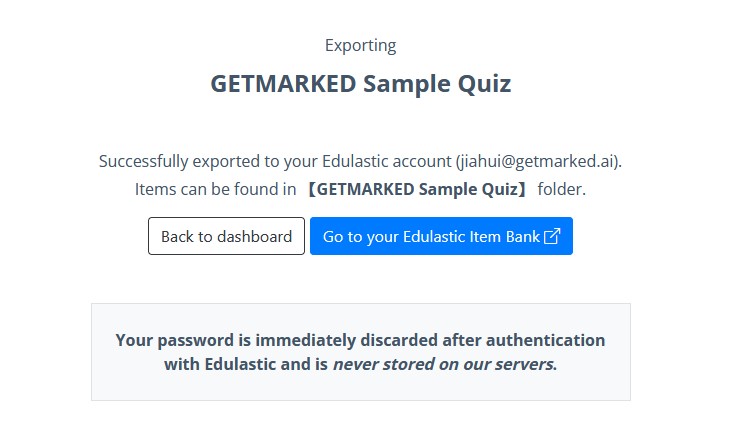Go back to the dashboard
The height and width of the screenshot is (440, 738).
226,236
